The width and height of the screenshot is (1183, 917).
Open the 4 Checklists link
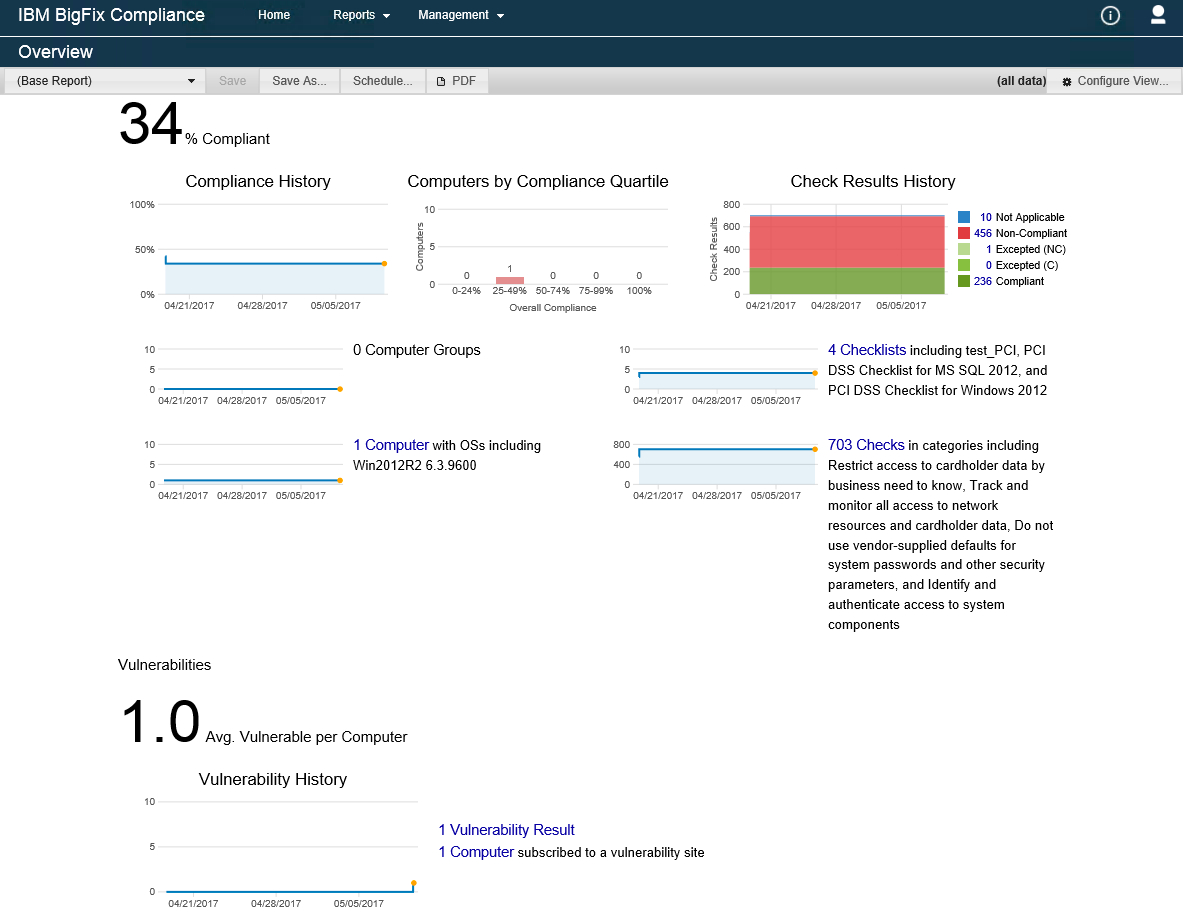(867, 350)
